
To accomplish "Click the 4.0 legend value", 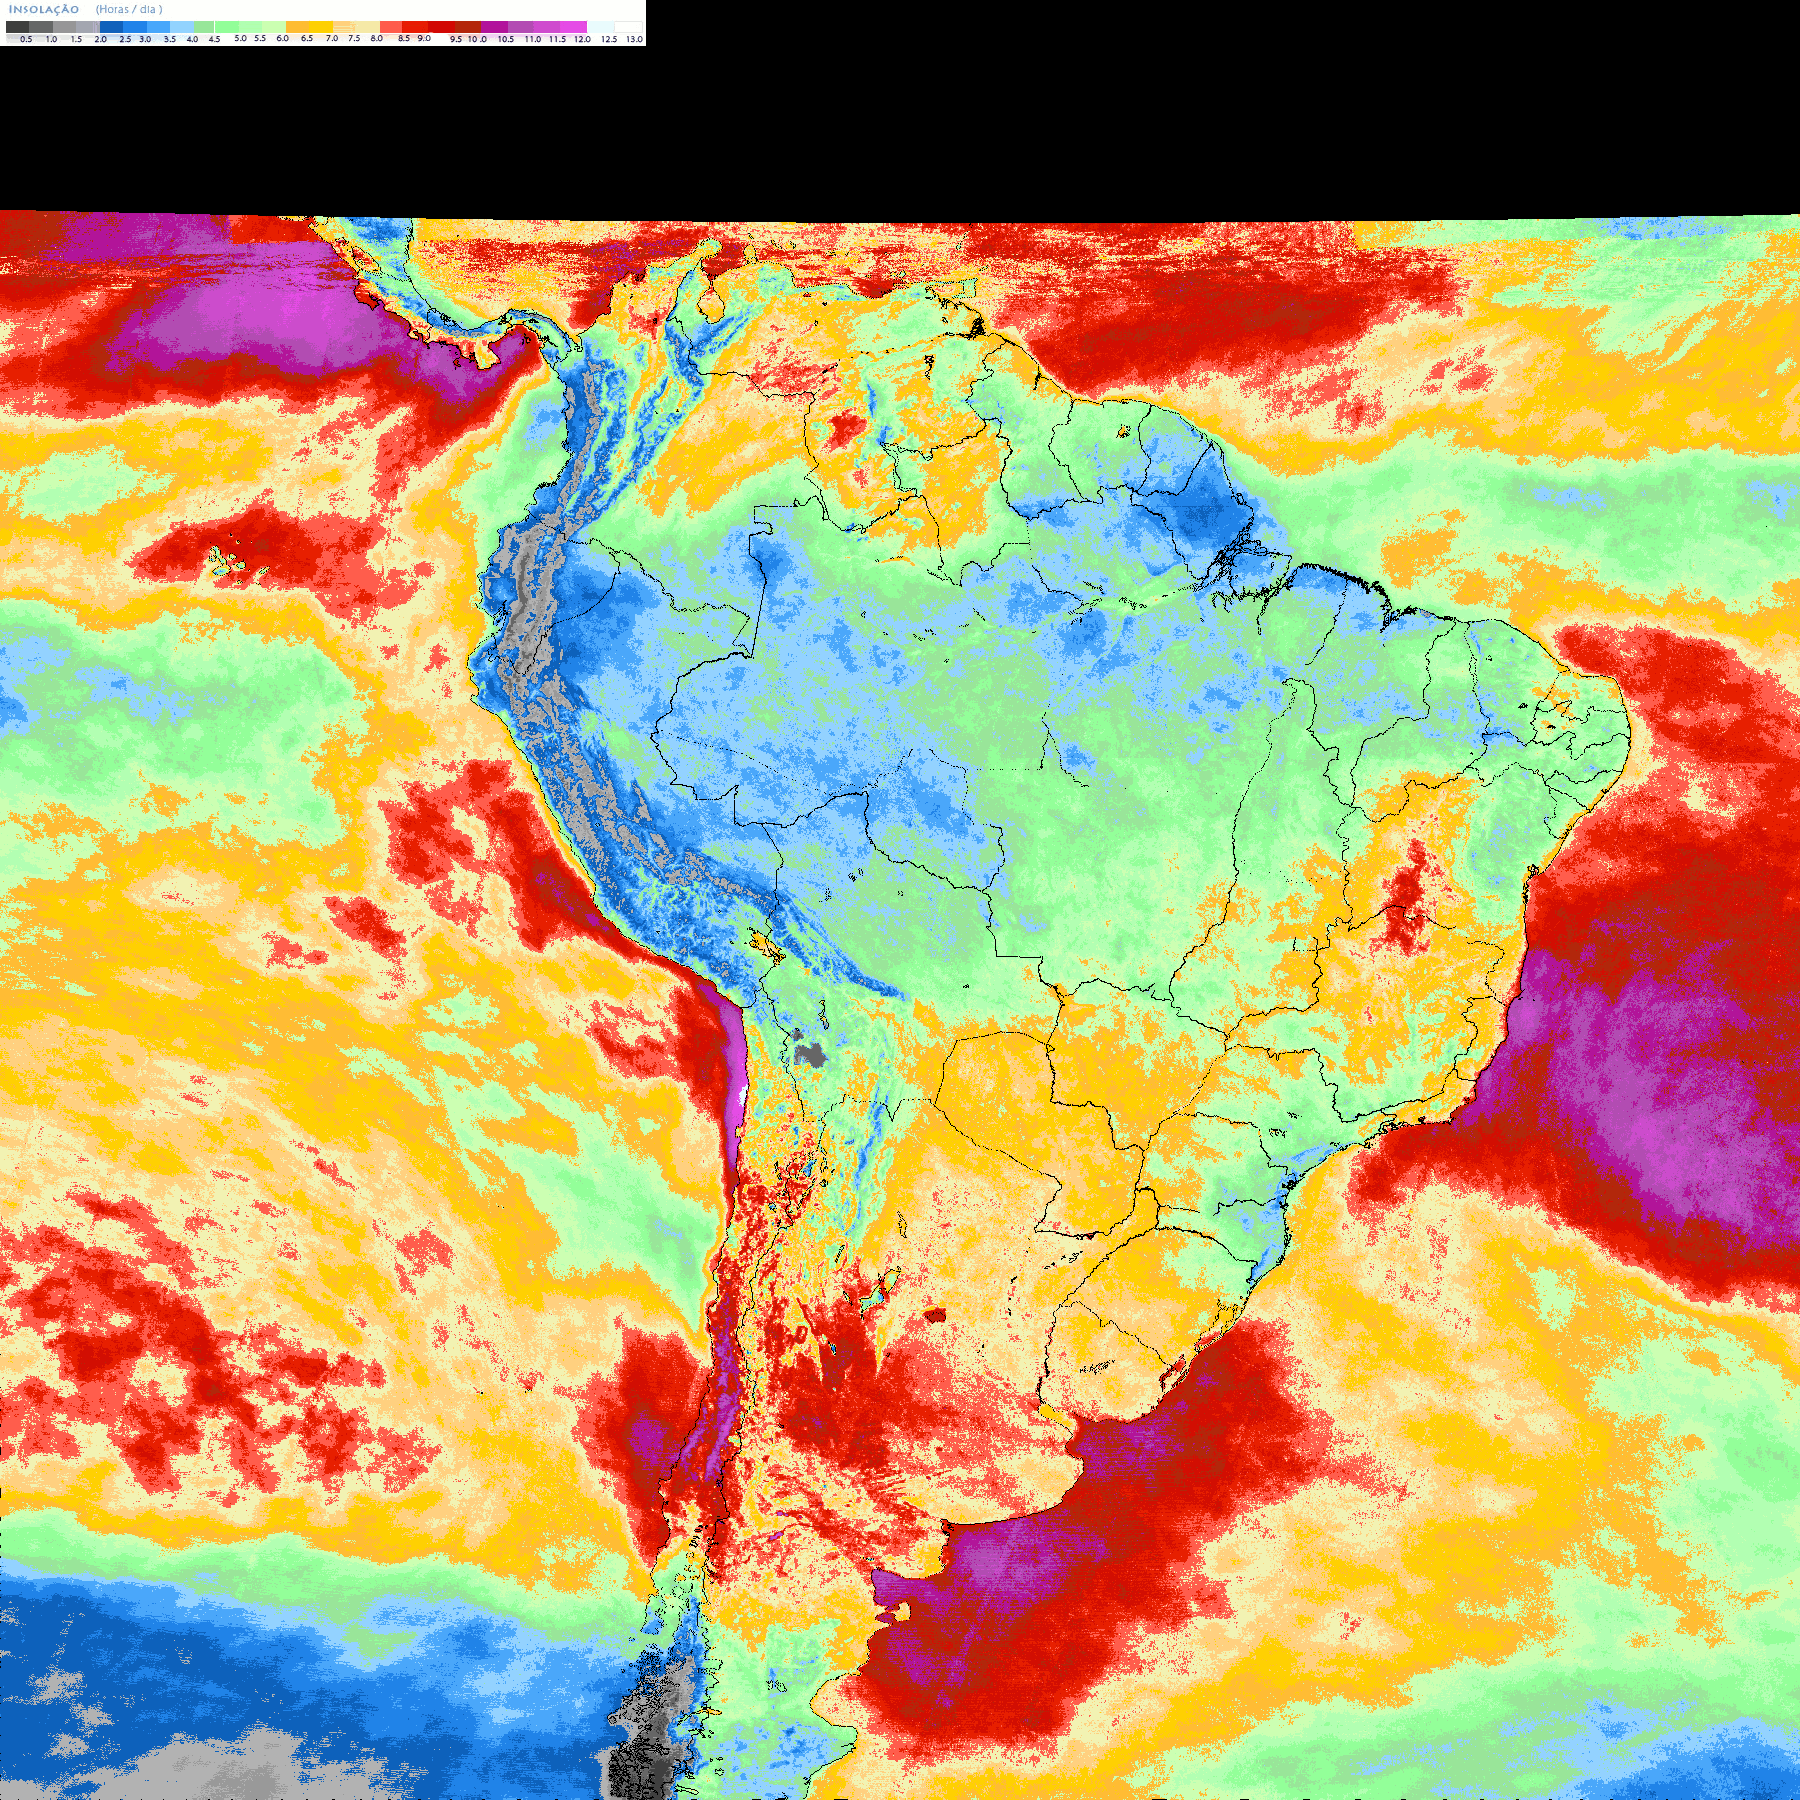I will tap(192, 39).
